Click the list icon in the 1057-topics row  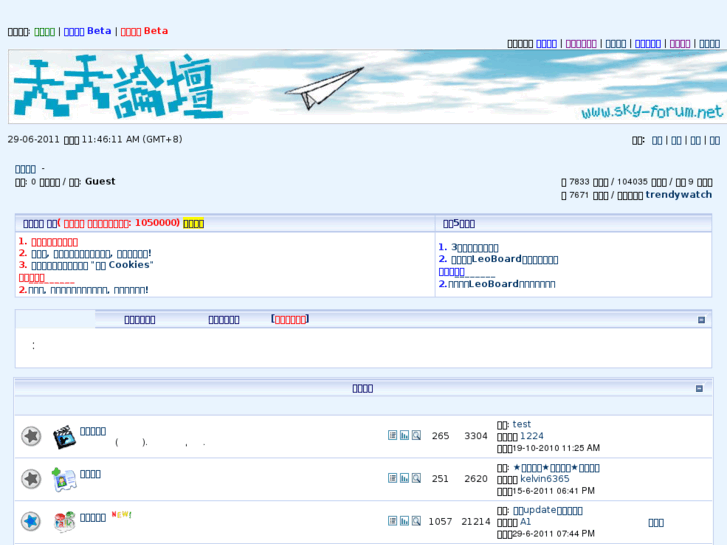click(392, 521)
